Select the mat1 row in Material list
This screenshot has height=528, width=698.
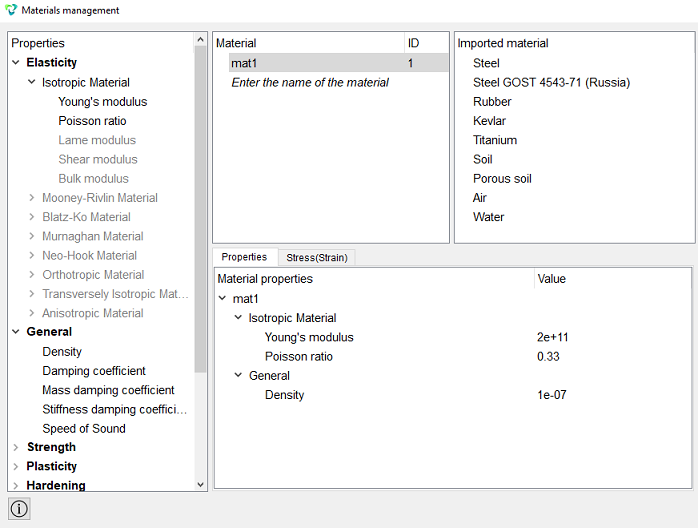click(338, 63)
